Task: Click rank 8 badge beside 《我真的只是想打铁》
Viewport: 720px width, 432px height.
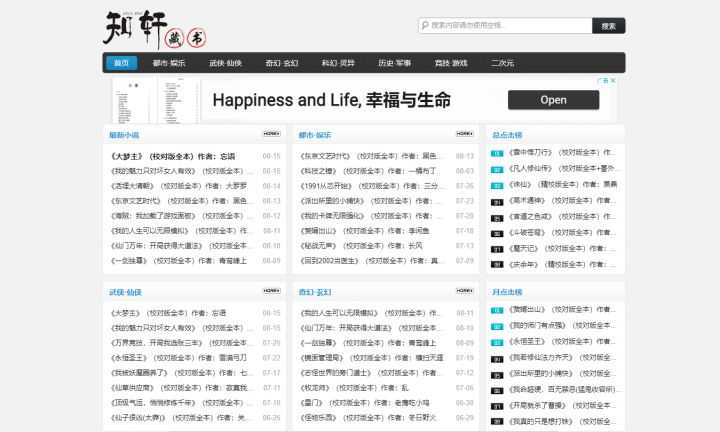Action: click(x=497, y=421)
